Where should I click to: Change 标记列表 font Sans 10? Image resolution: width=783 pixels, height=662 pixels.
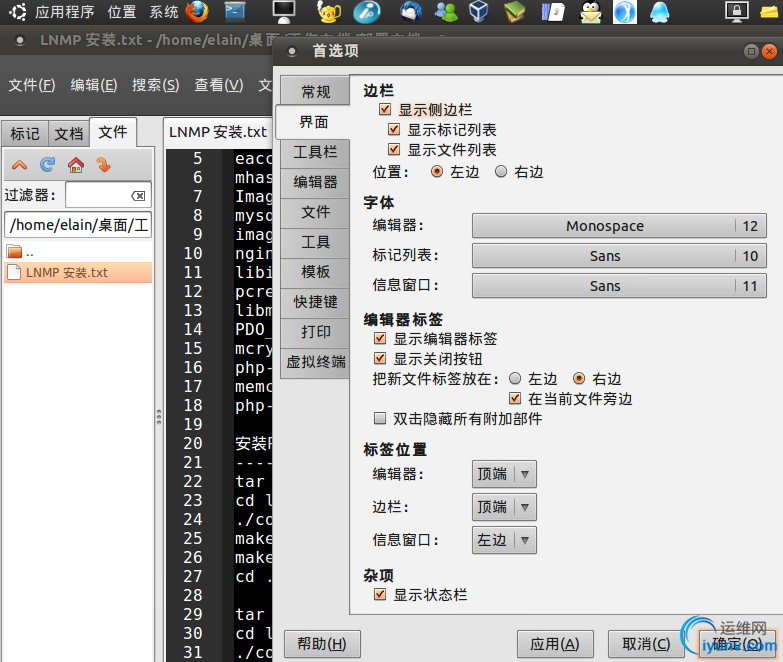coord(619,256)
